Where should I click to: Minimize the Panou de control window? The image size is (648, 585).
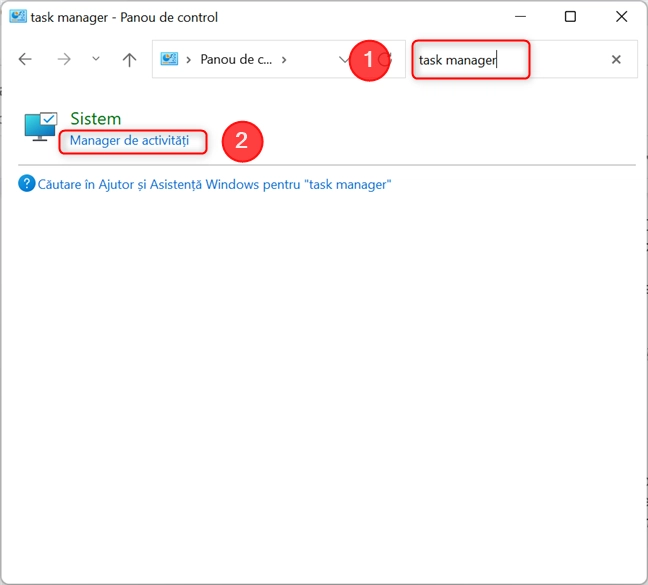click(520, 17)
